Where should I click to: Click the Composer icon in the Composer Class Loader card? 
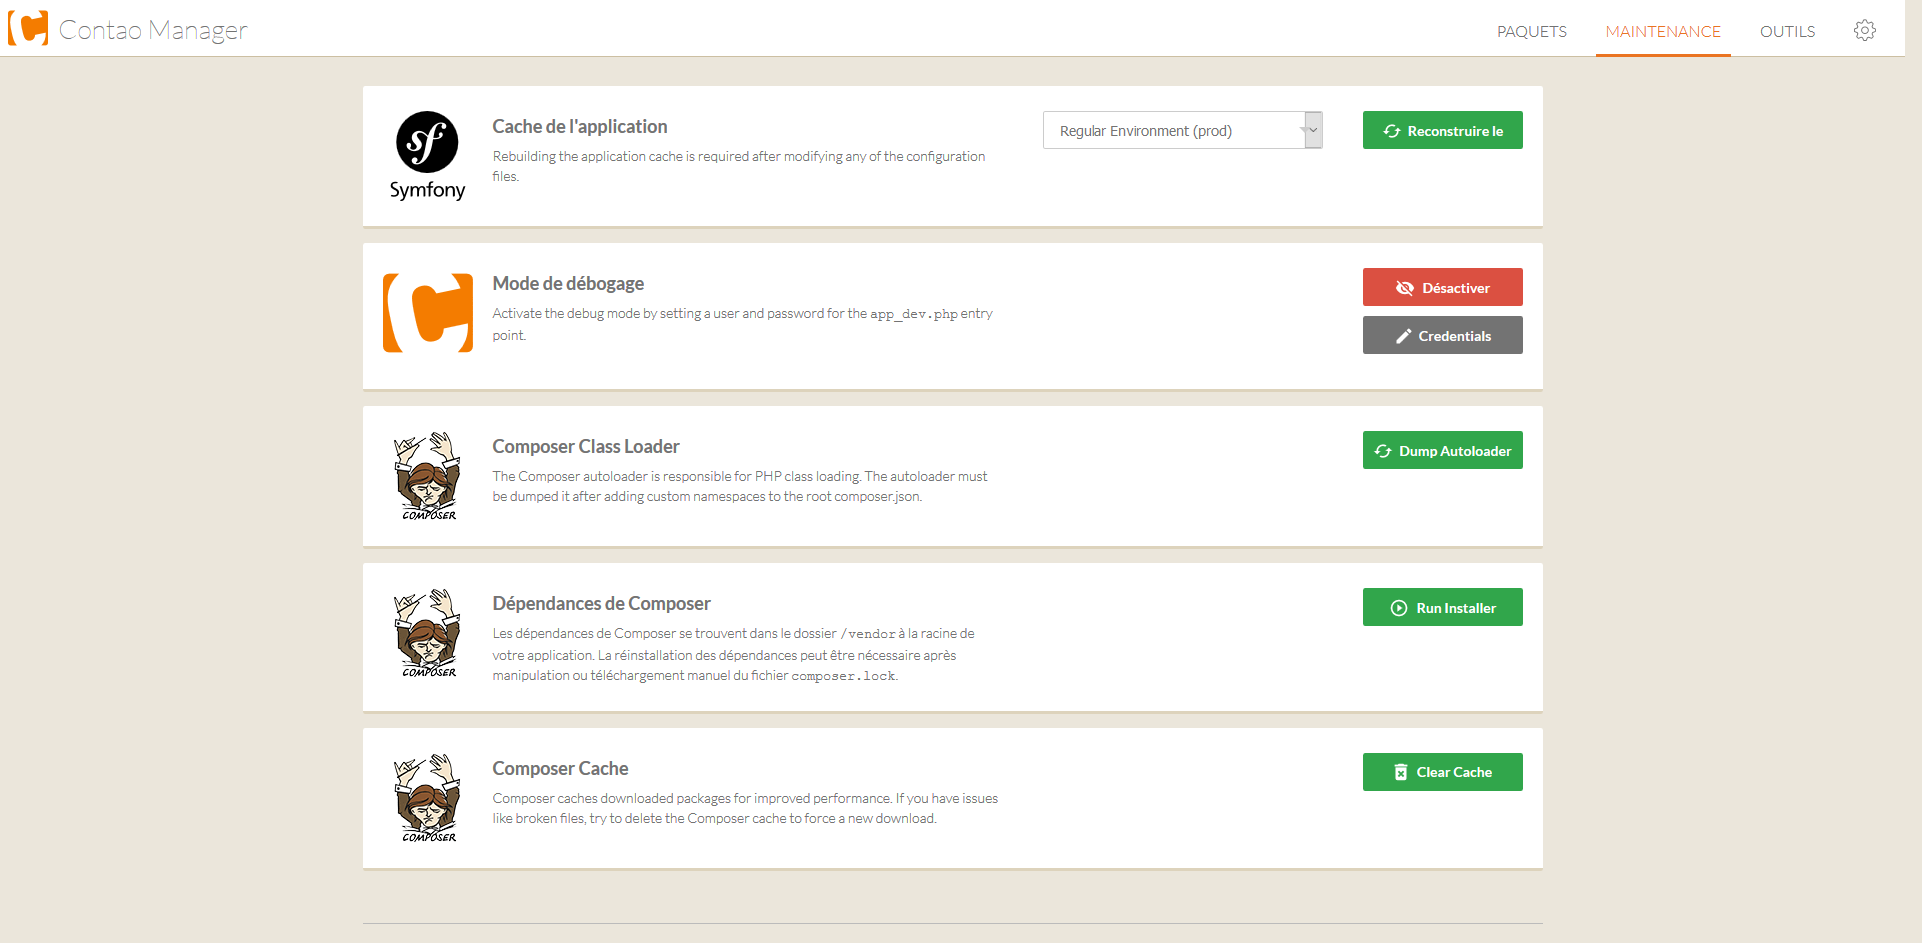[428, 476]
